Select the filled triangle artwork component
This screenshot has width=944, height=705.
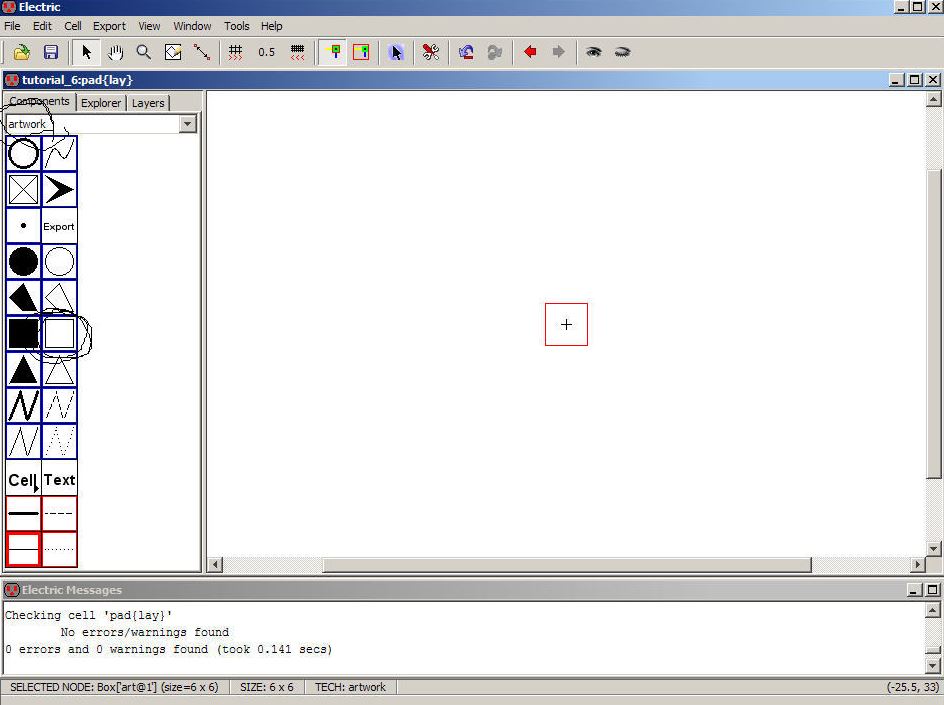tap(23, 370)
